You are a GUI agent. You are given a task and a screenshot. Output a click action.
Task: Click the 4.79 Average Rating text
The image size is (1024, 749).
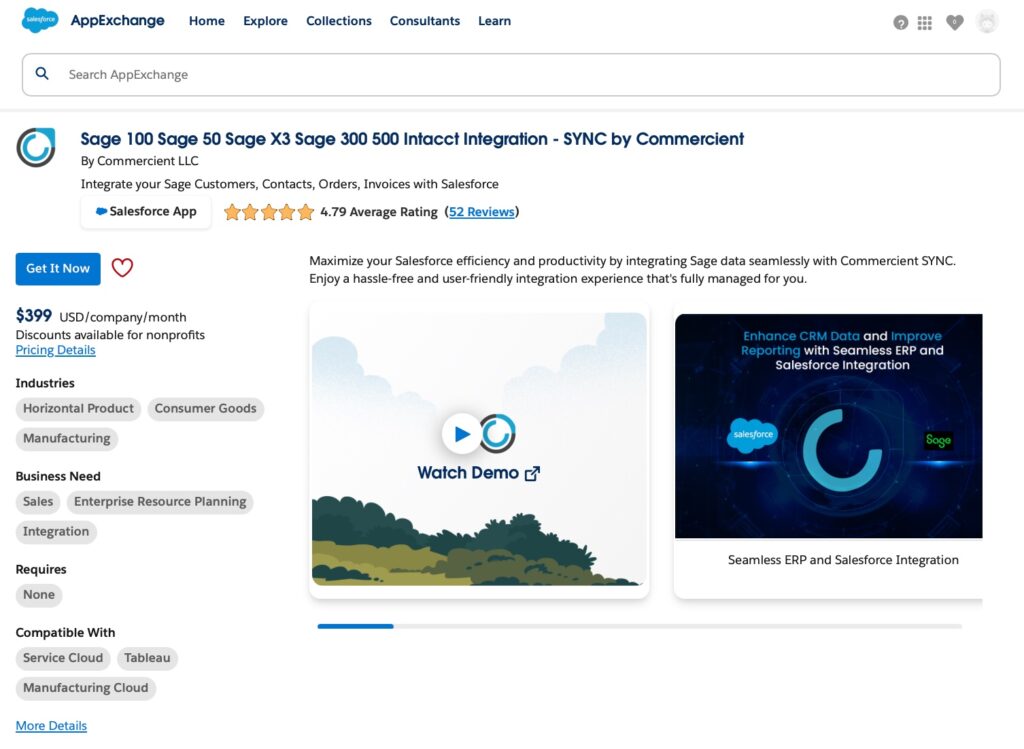[379, 212]
